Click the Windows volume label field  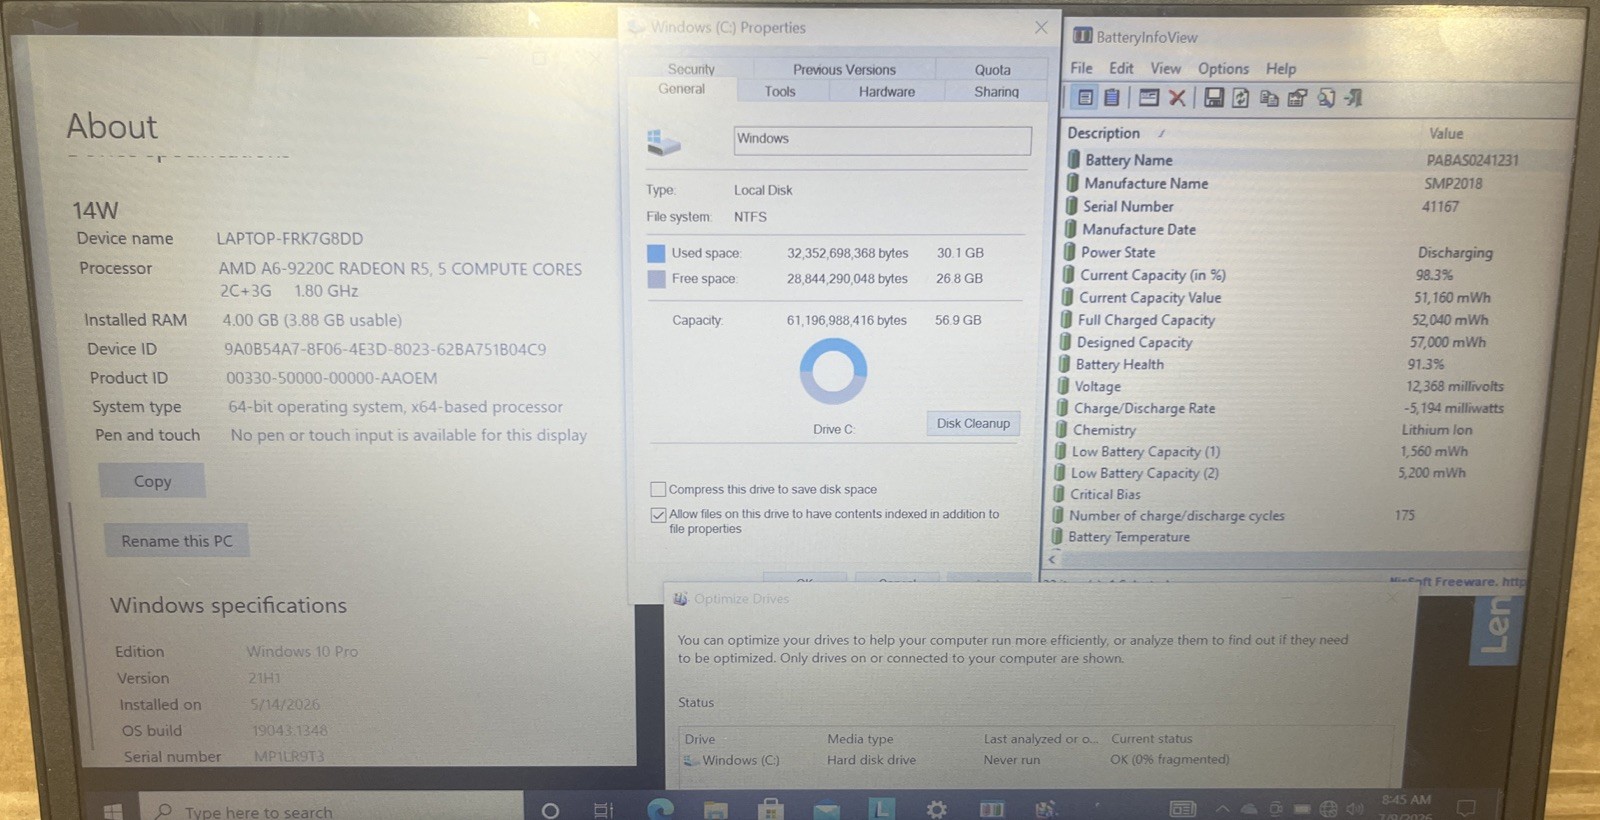point(882,140)
